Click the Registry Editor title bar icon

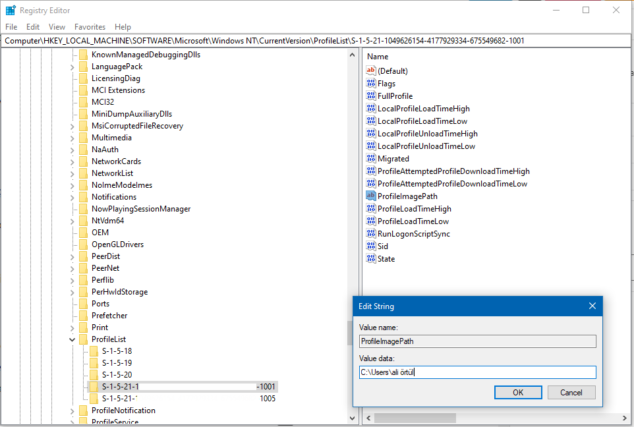click(x=9, y=9)
